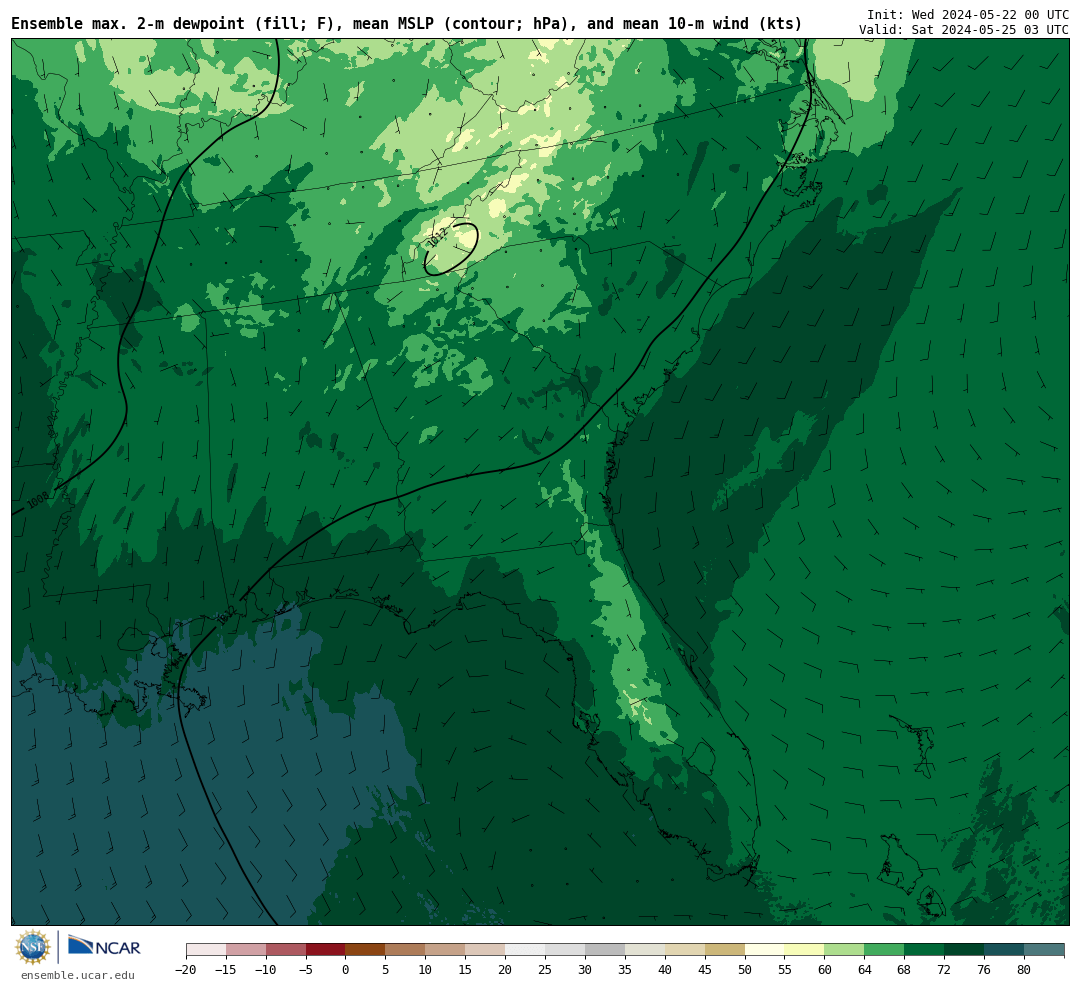Screen dimensions: 1080x988
Task: Click the NCAR logo
Action: (x=104, y=946)
